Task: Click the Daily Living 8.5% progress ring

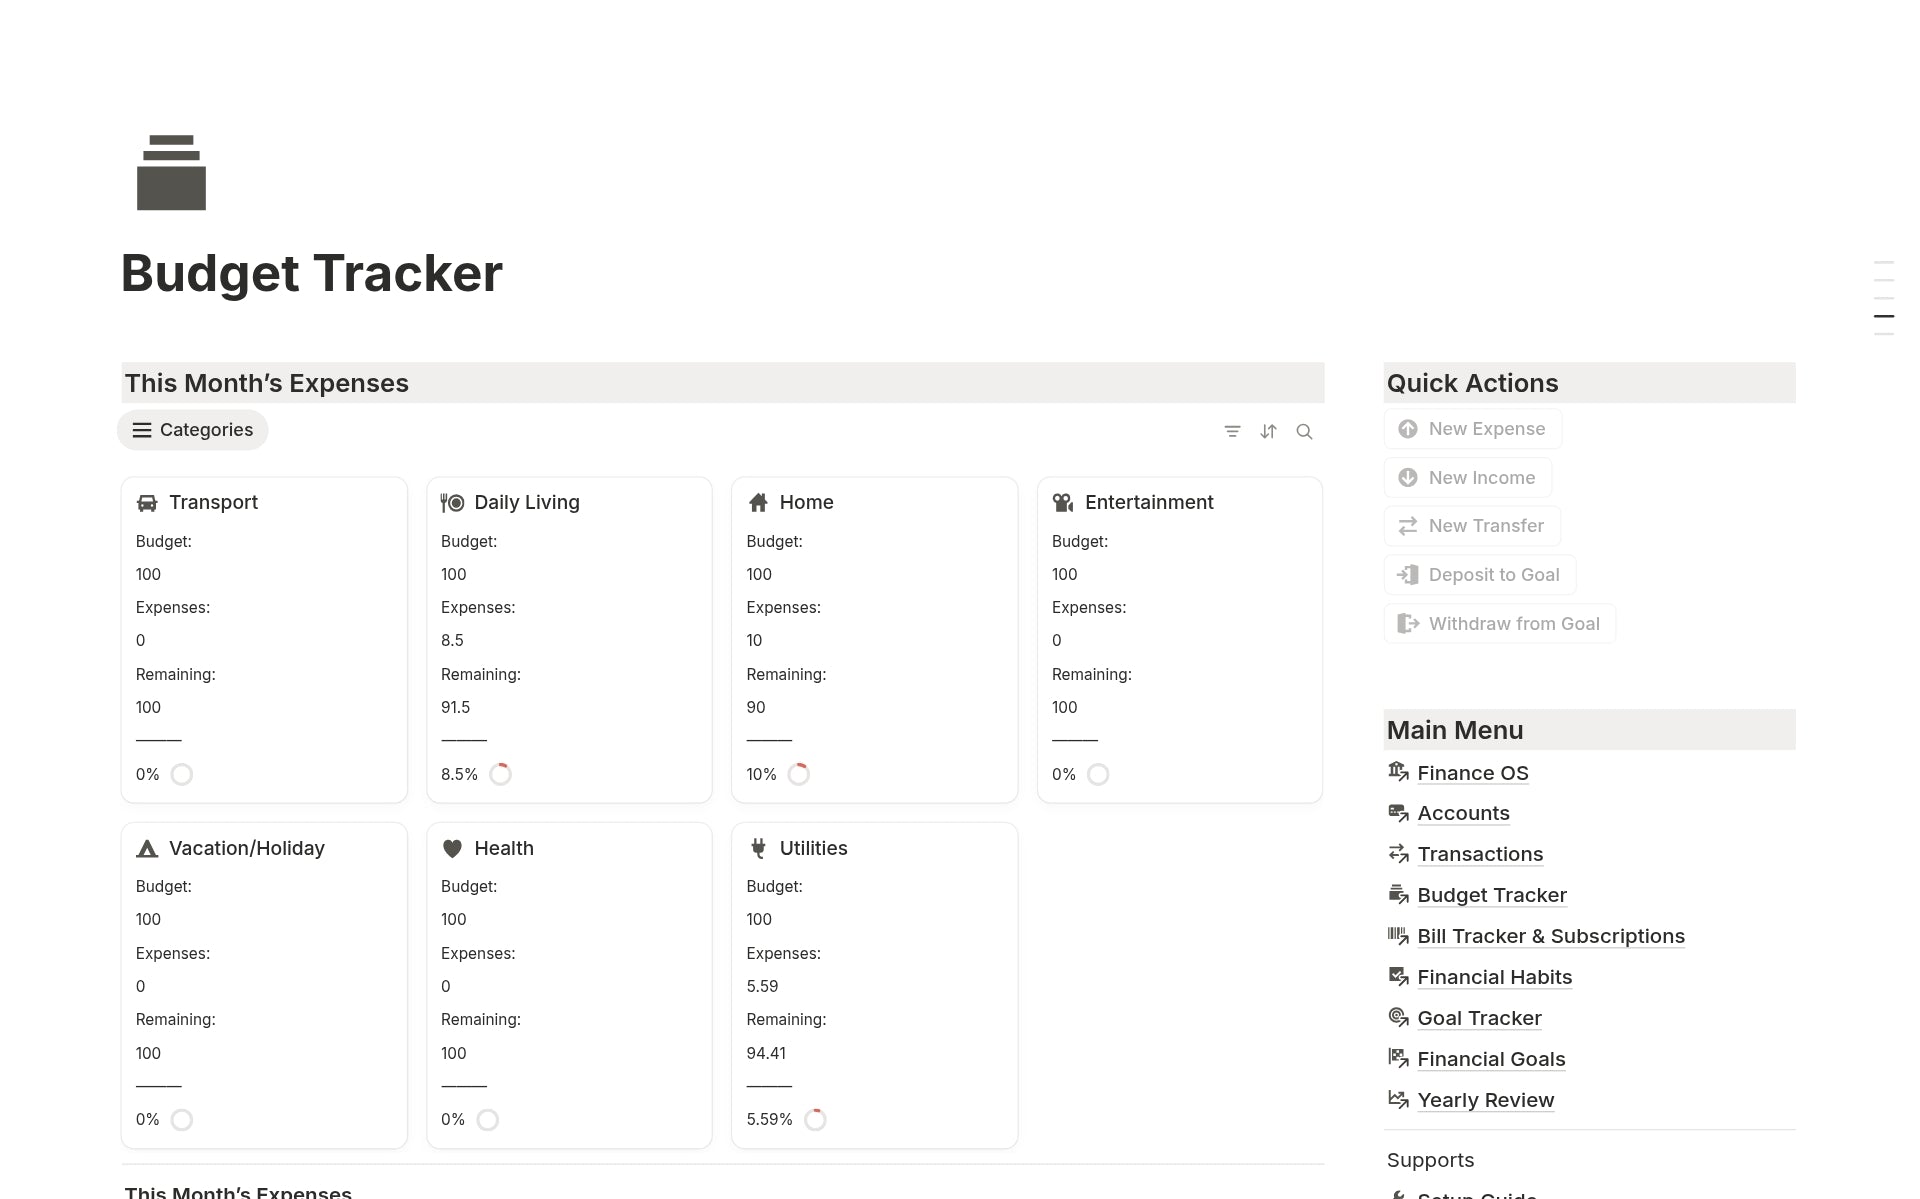Action: tap(501, 774)
